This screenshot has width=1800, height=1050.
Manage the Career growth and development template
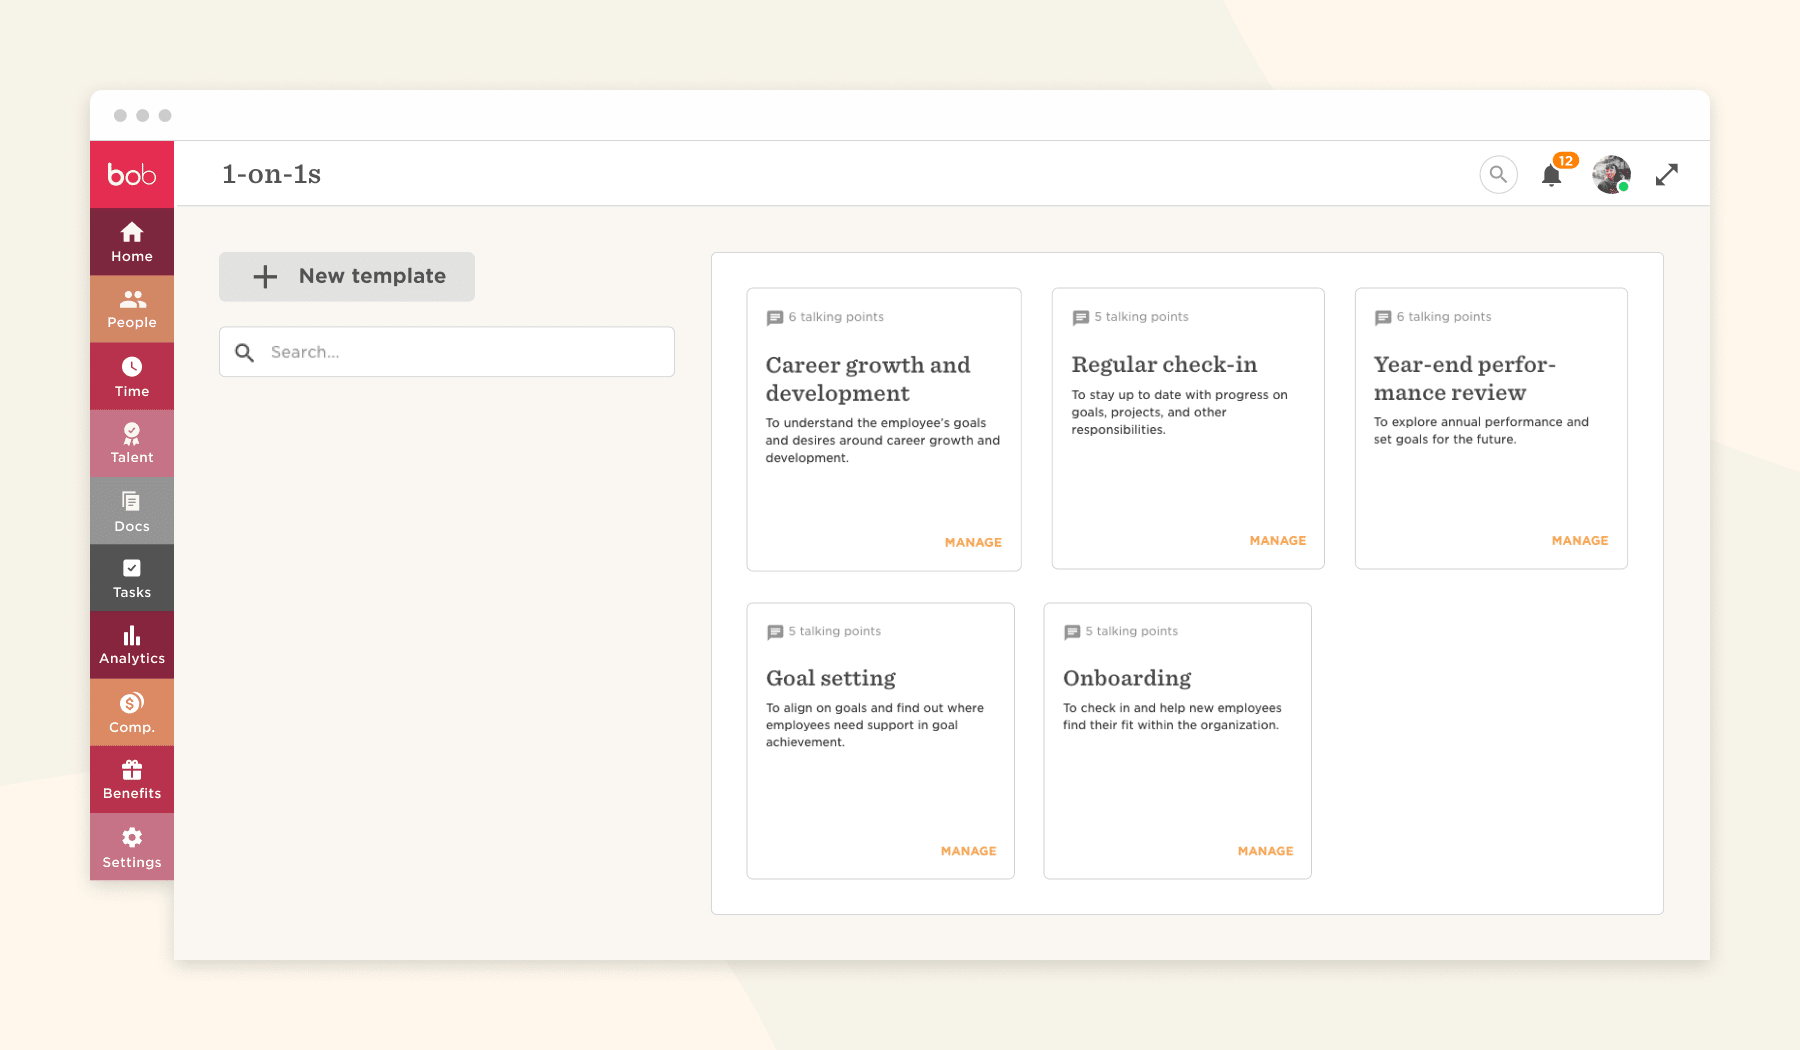click(972, 543)
